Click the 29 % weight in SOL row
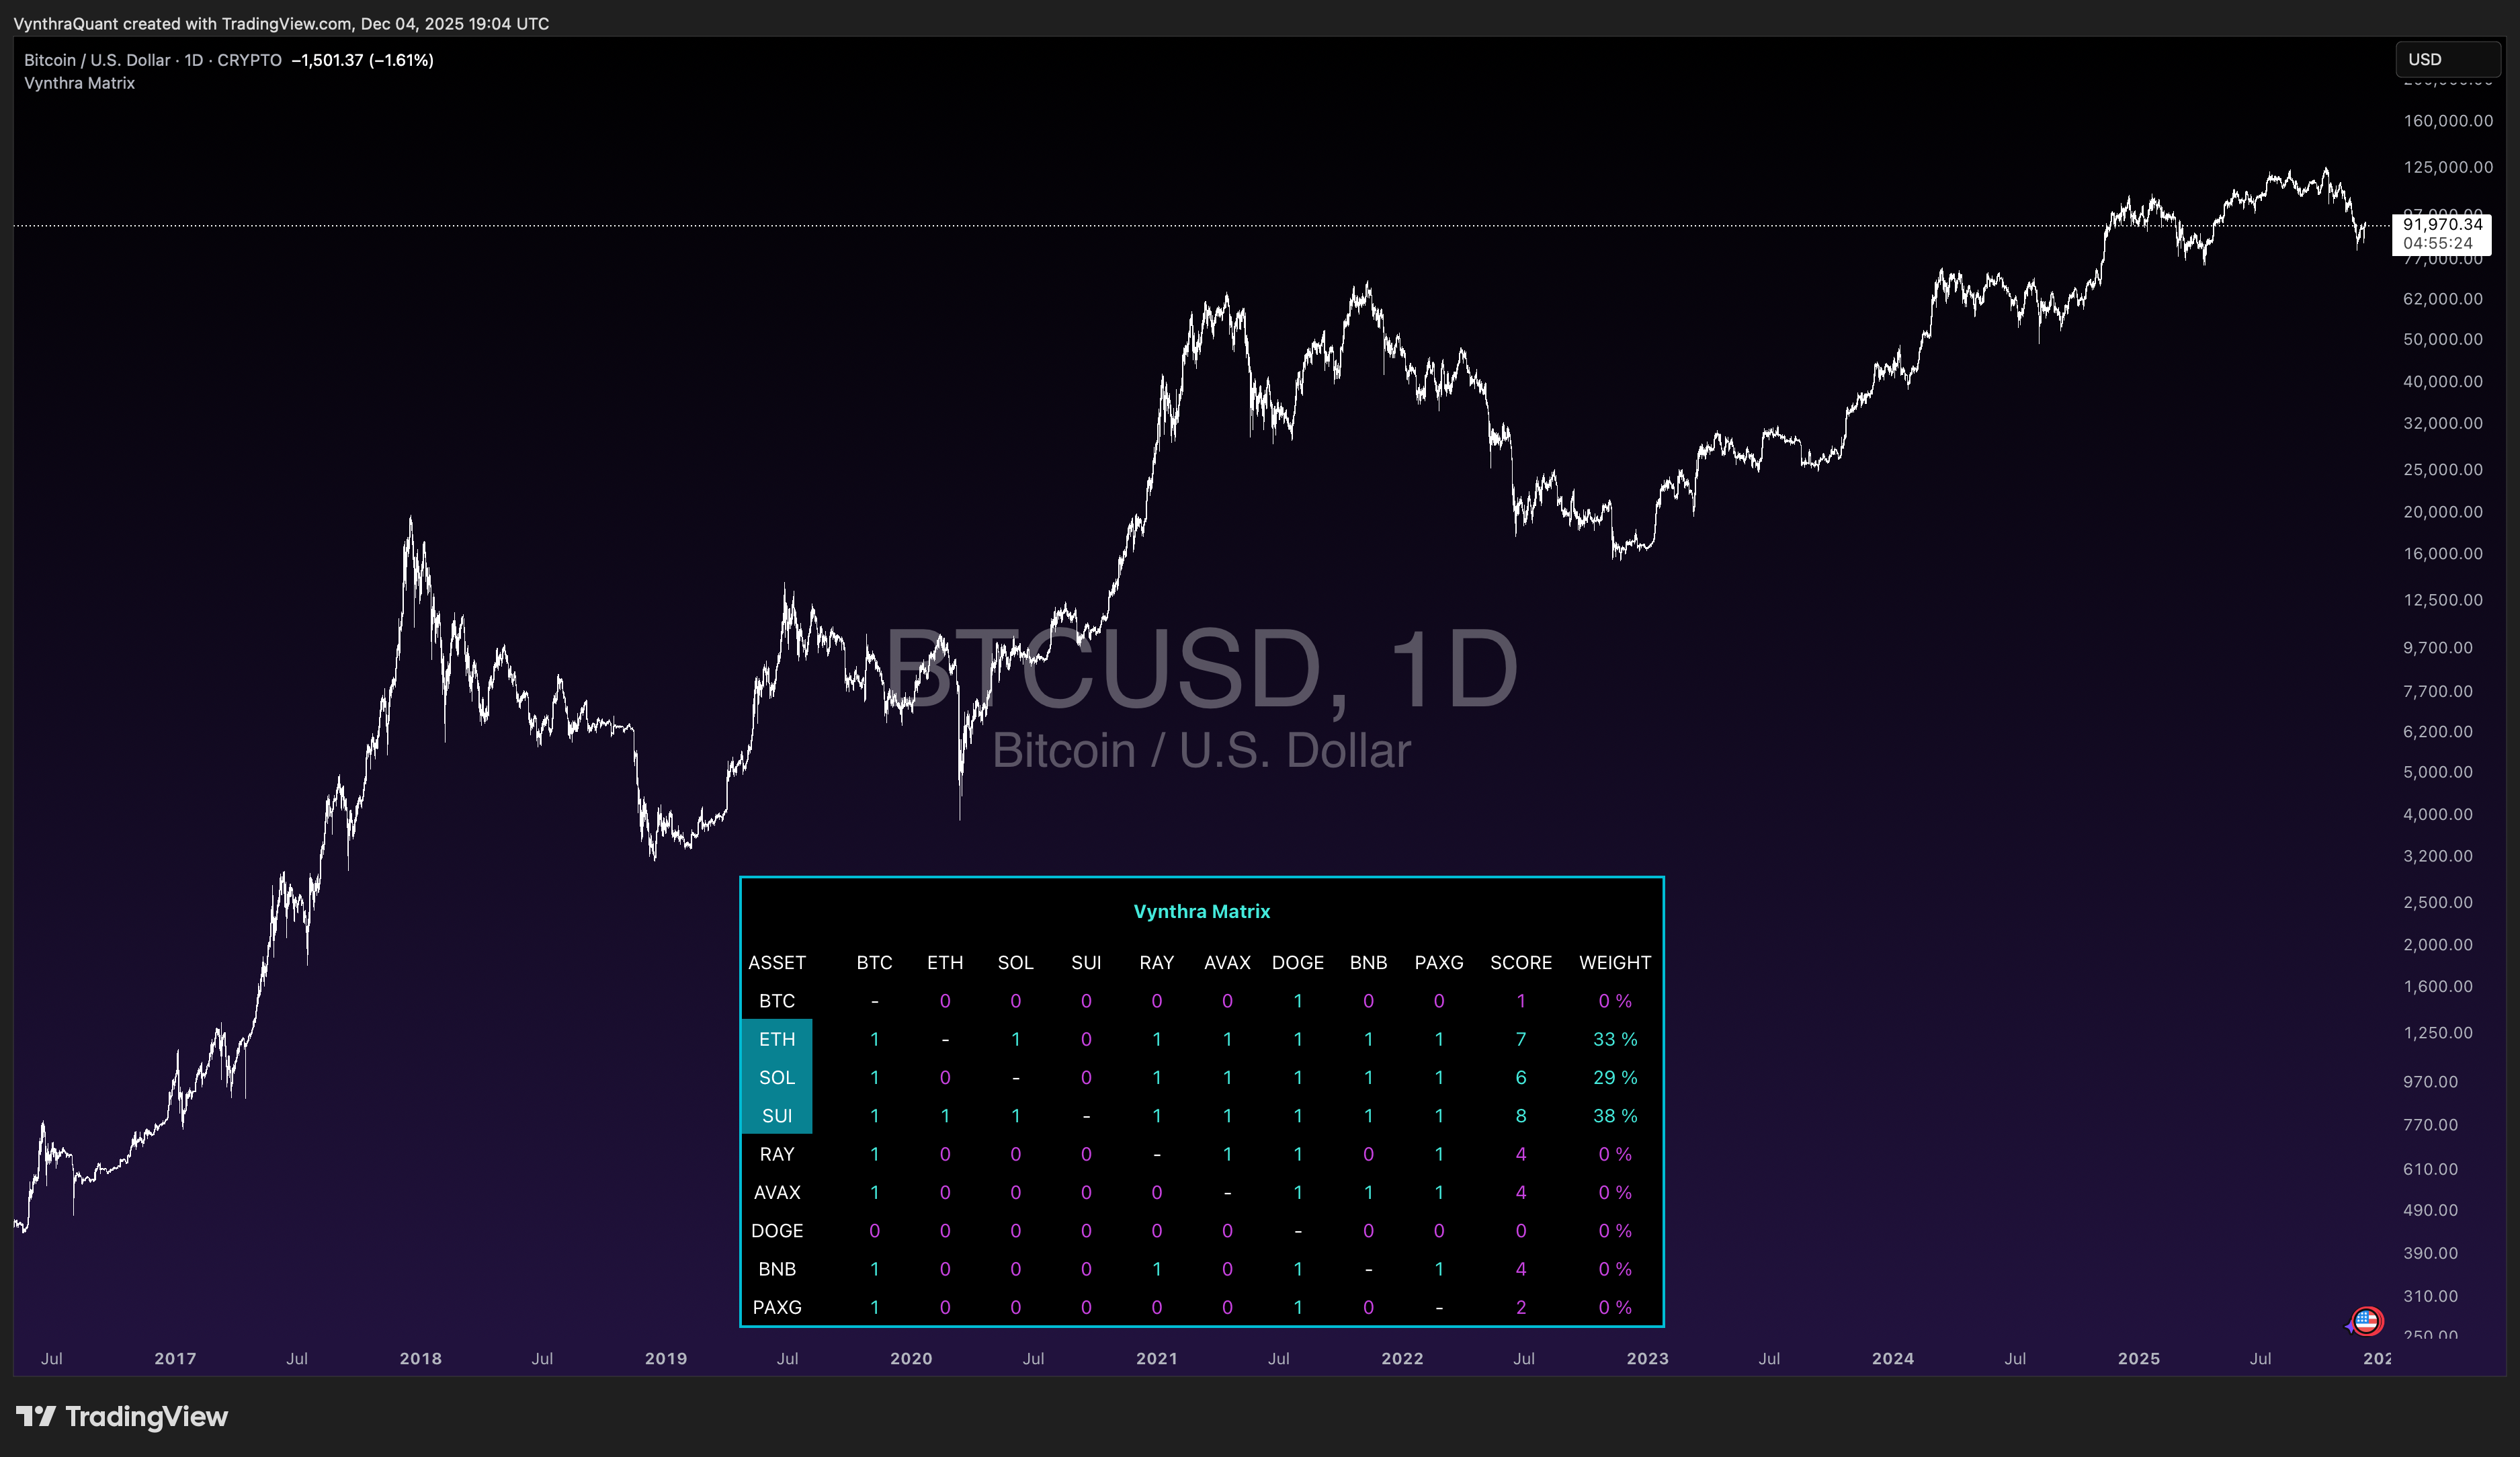This screenshot has width=2520, height=1457. pos(1615,1077)
